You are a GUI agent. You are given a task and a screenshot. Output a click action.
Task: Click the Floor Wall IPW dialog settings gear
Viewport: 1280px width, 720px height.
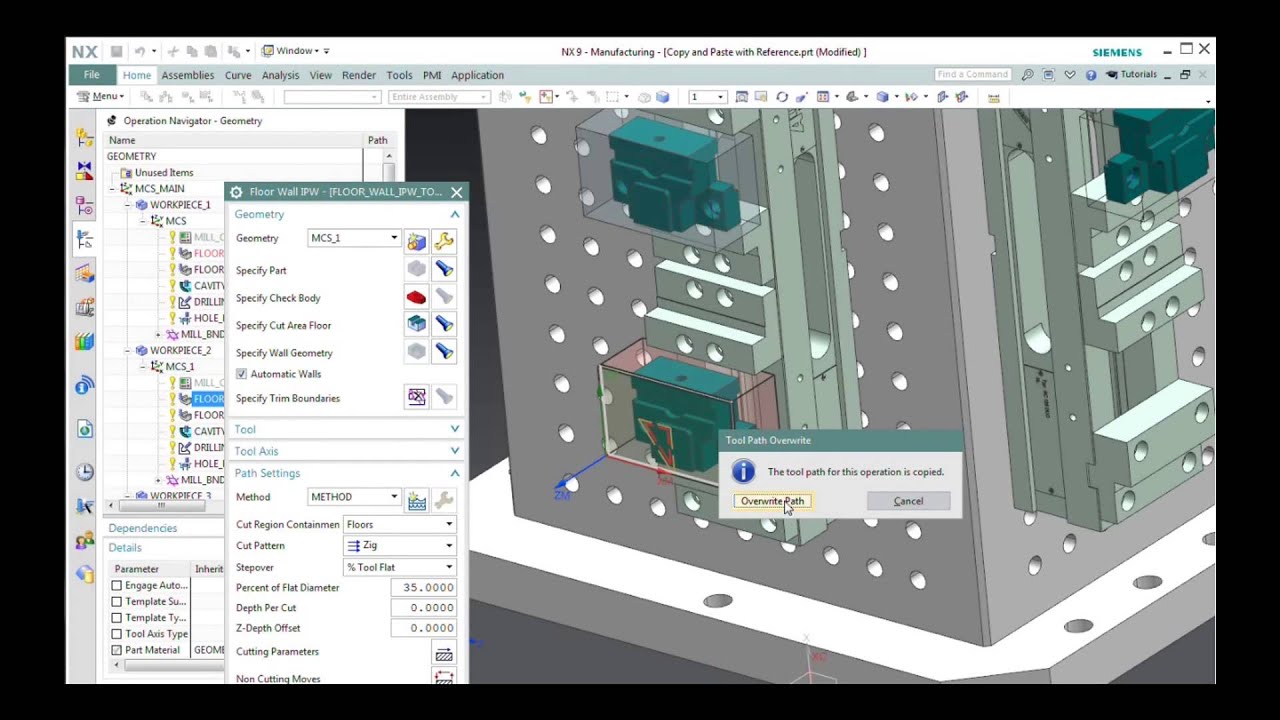tap(236, 192)
